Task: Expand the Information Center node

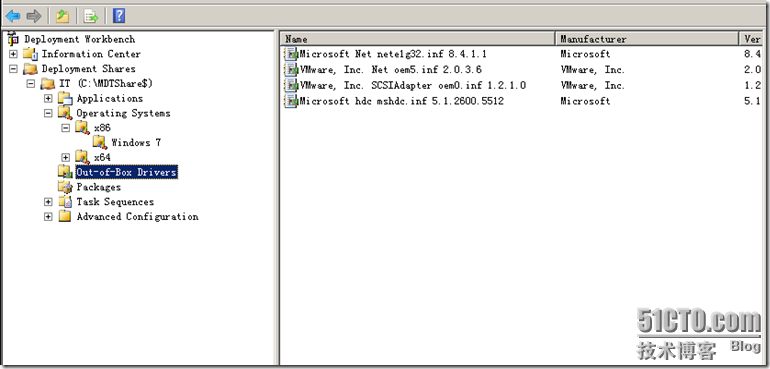Action: pos(13,54)
